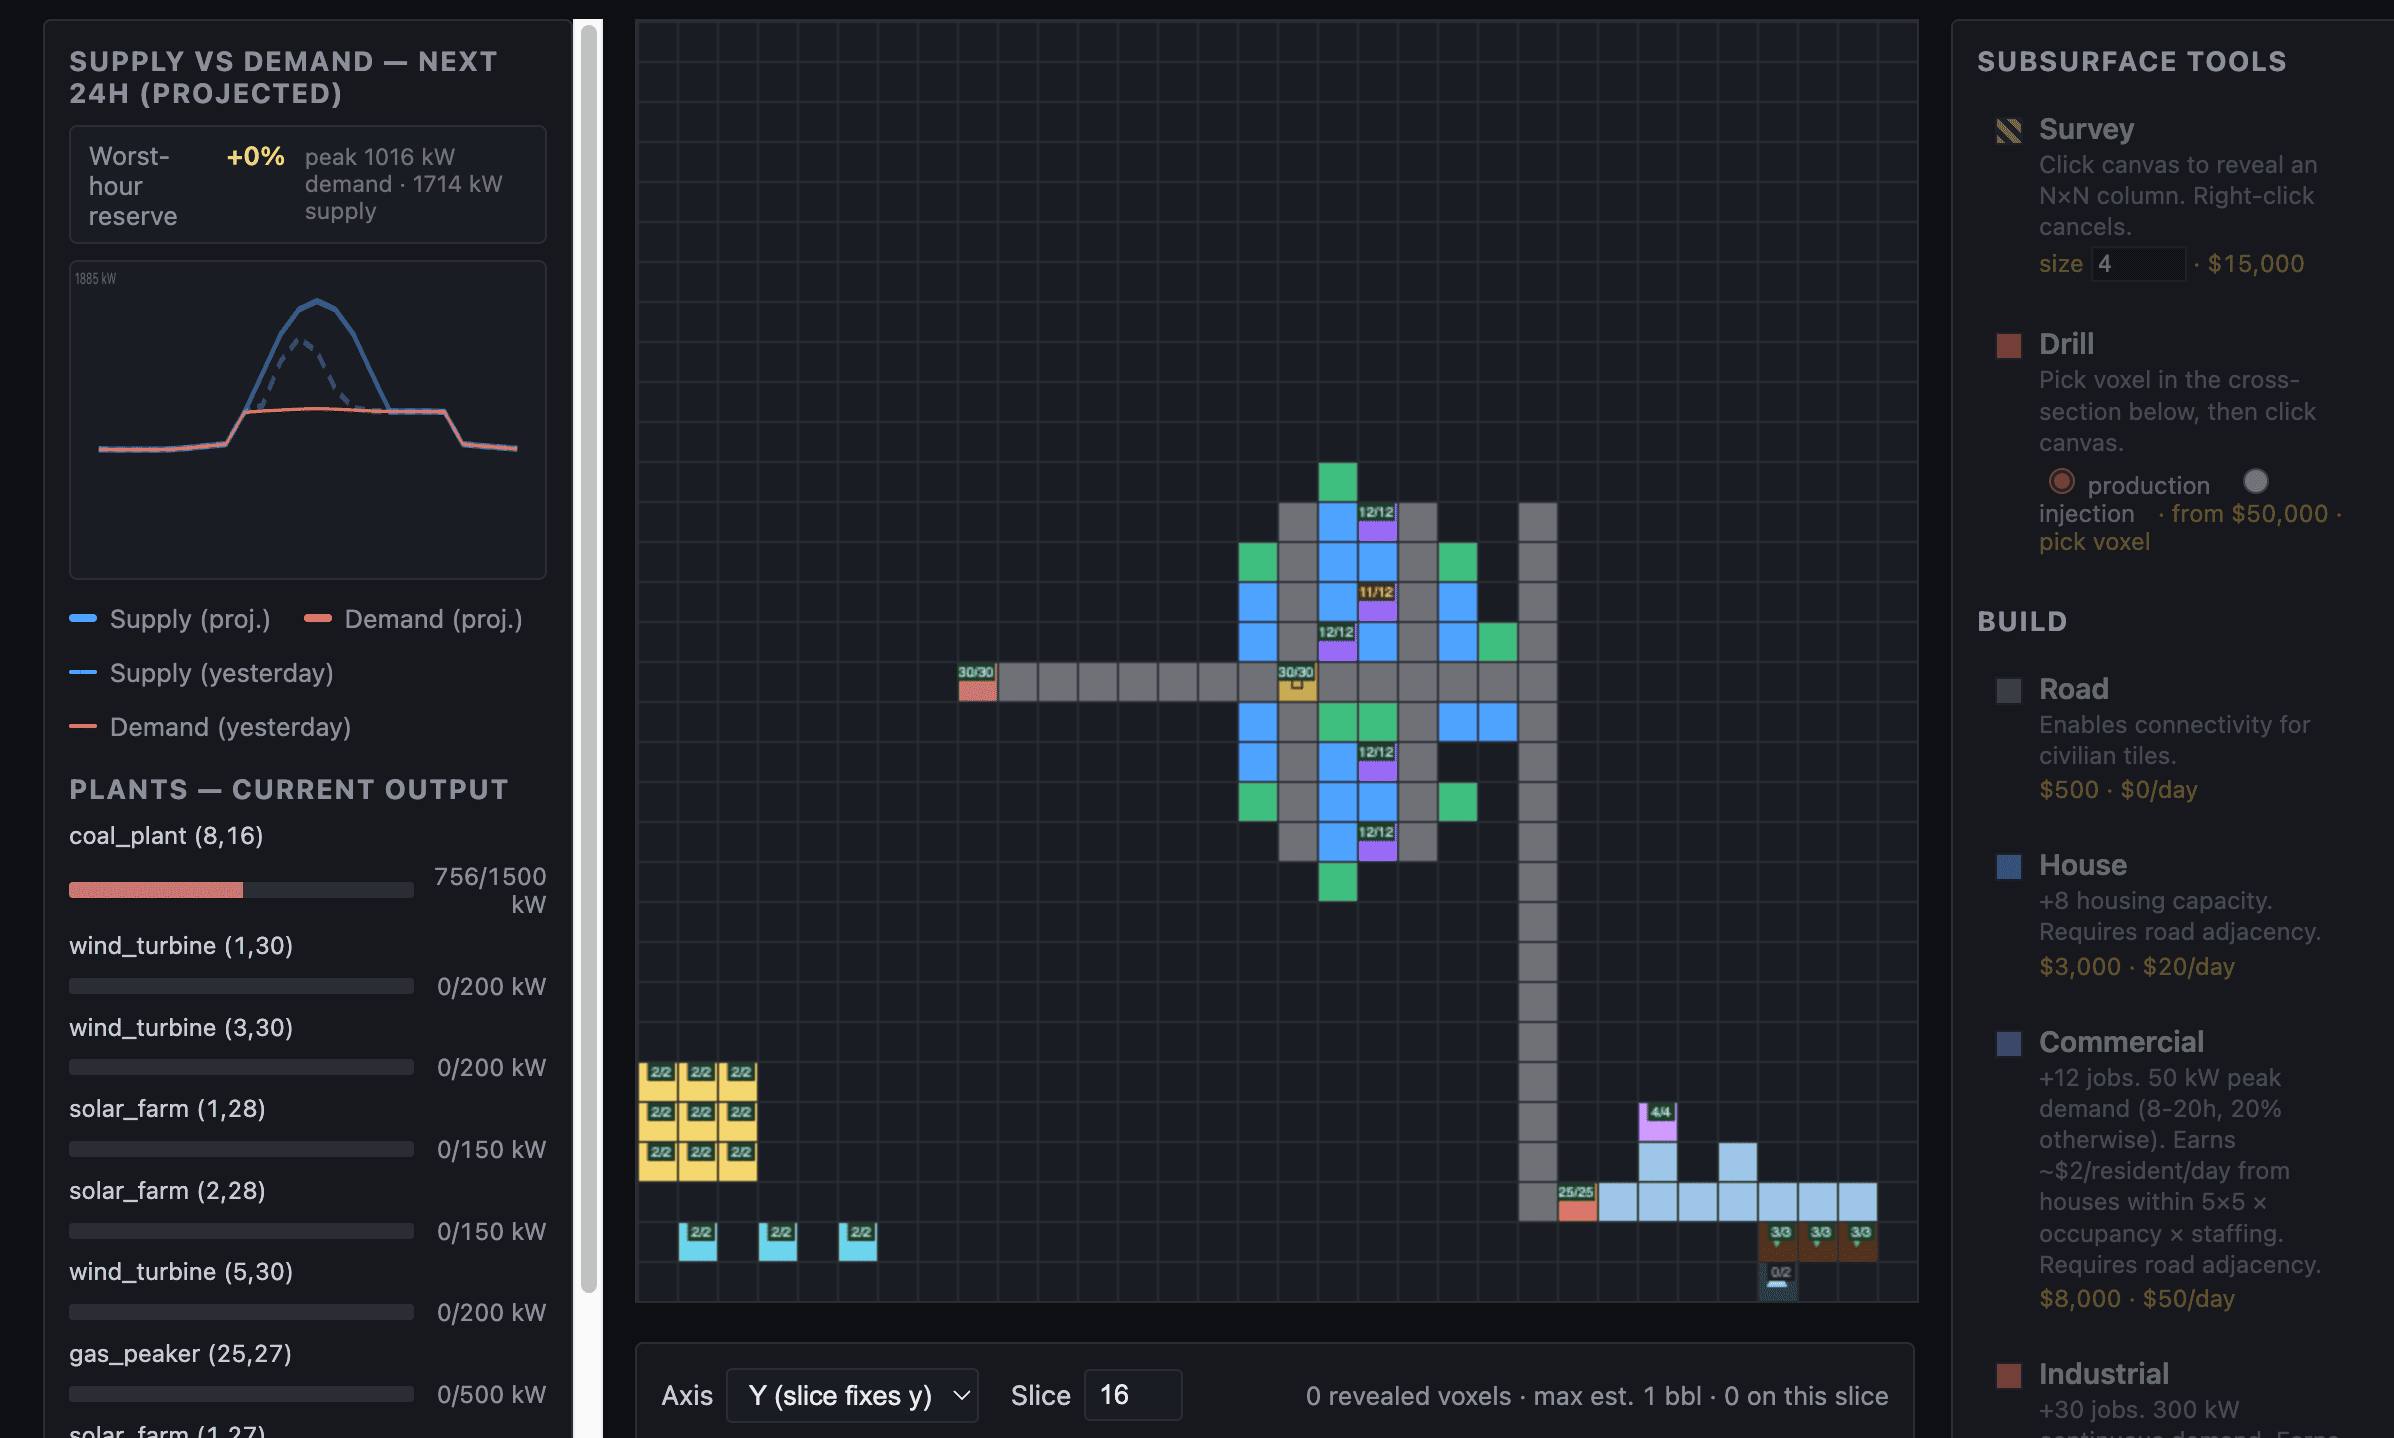Image resolution: width=2394 pixels, height=1438 pixels.
Task: Select the Drill tool red icon
Action: tap(2008, 346)
